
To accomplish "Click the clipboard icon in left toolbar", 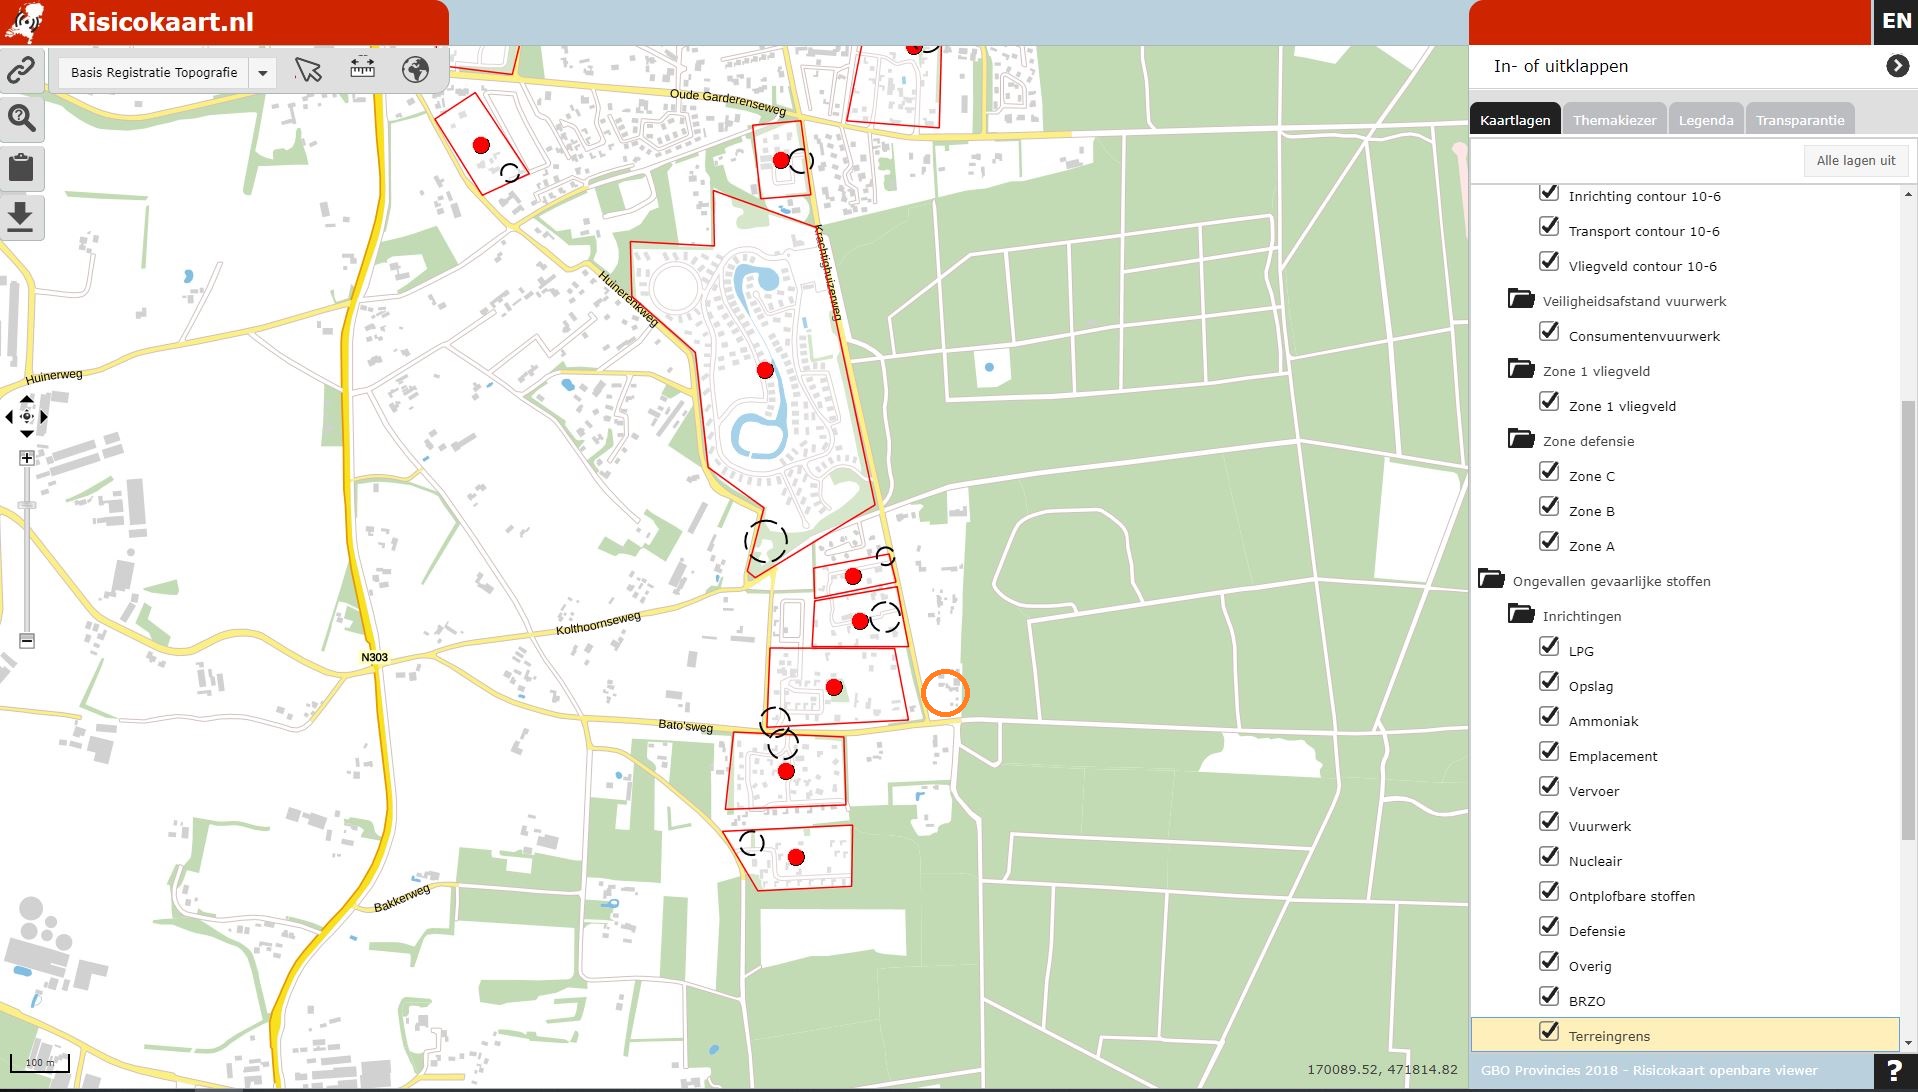I will 21,167.
